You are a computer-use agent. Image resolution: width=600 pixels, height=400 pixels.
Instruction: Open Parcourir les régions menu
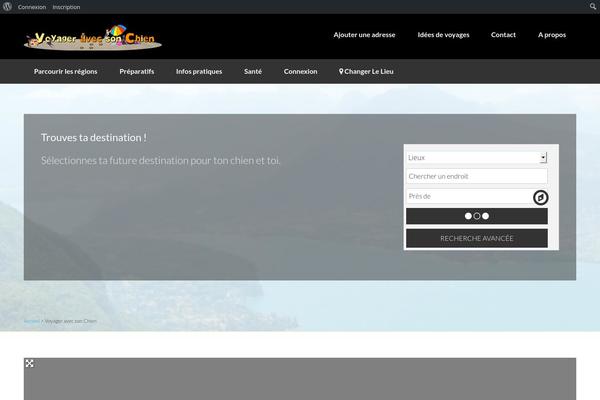click(x=65, y=72)
